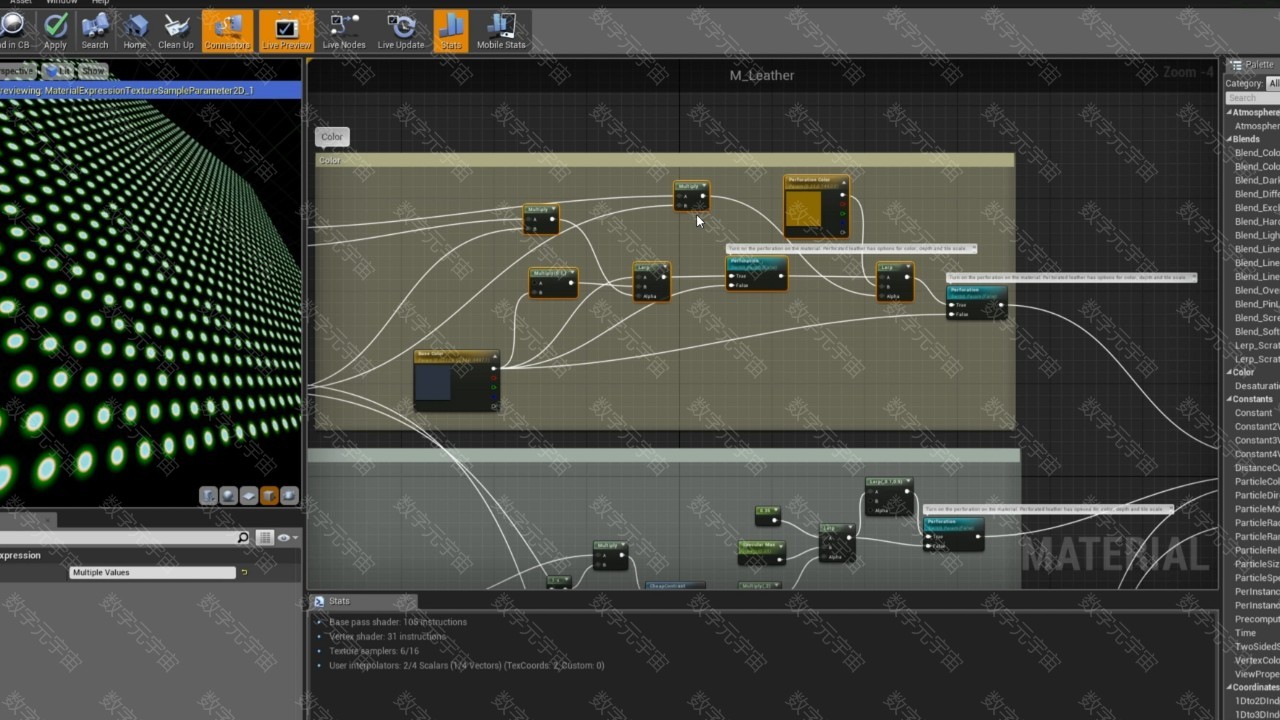Click the Show viewport button
The width and height of the screenshot is (1280, 720).
point(93,72)
